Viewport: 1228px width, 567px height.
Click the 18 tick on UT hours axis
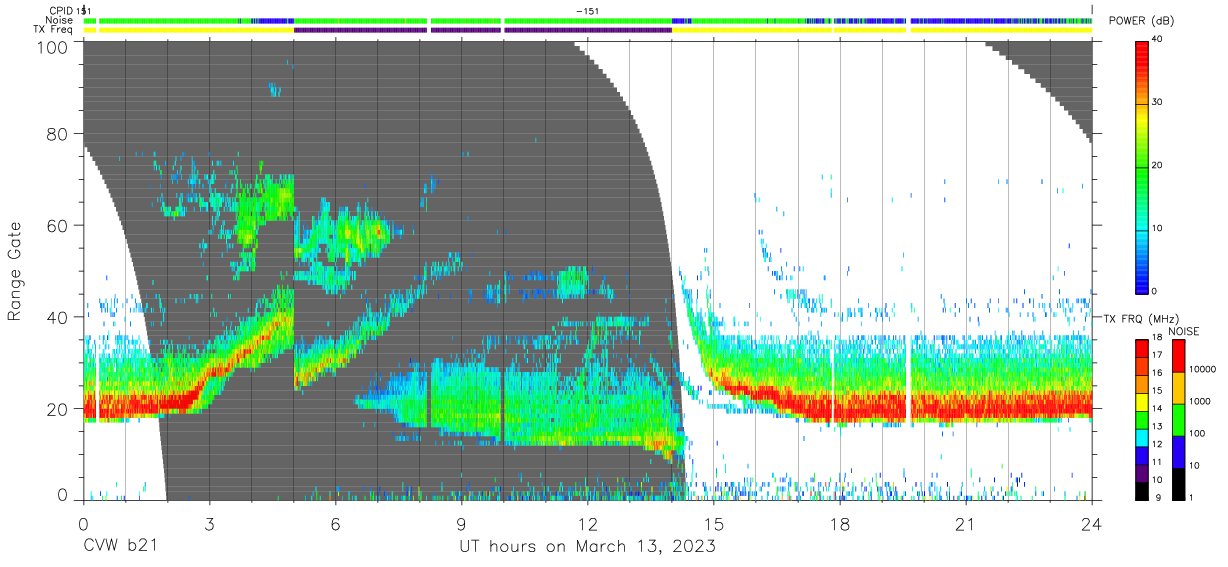point(840,524)
